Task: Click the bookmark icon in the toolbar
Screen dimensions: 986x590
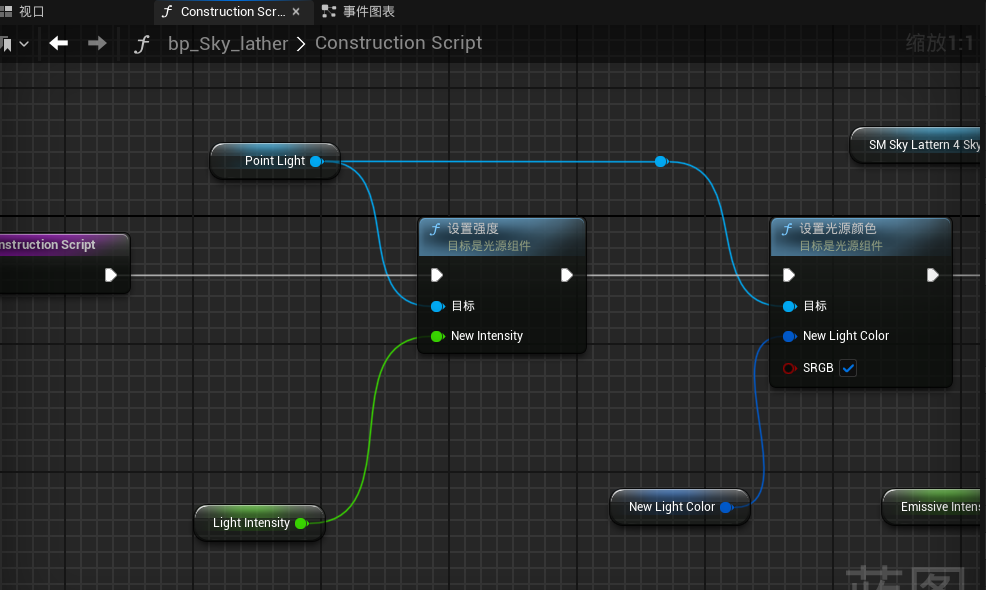Action: (7, 44)
